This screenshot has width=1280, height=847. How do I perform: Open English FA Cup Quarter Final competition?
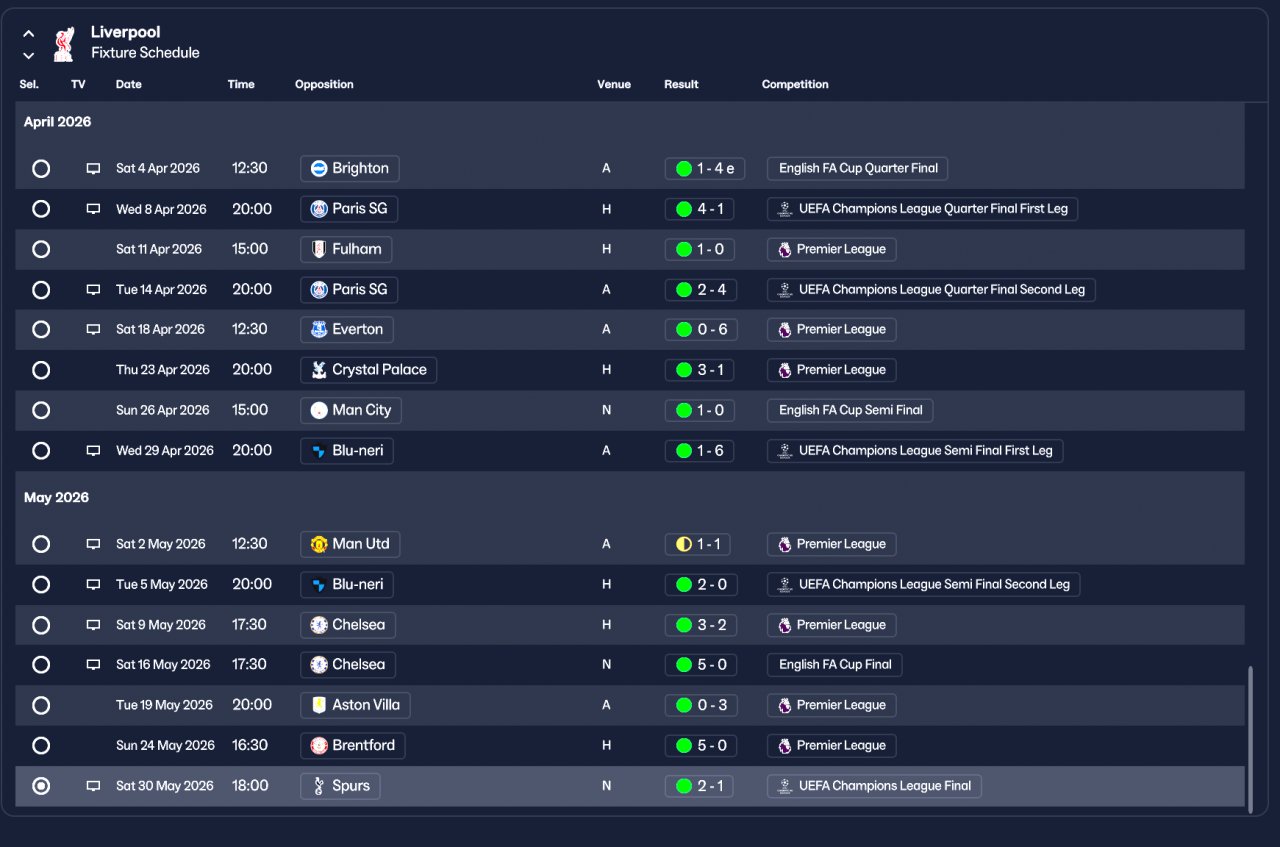click(x=858, y=168)
